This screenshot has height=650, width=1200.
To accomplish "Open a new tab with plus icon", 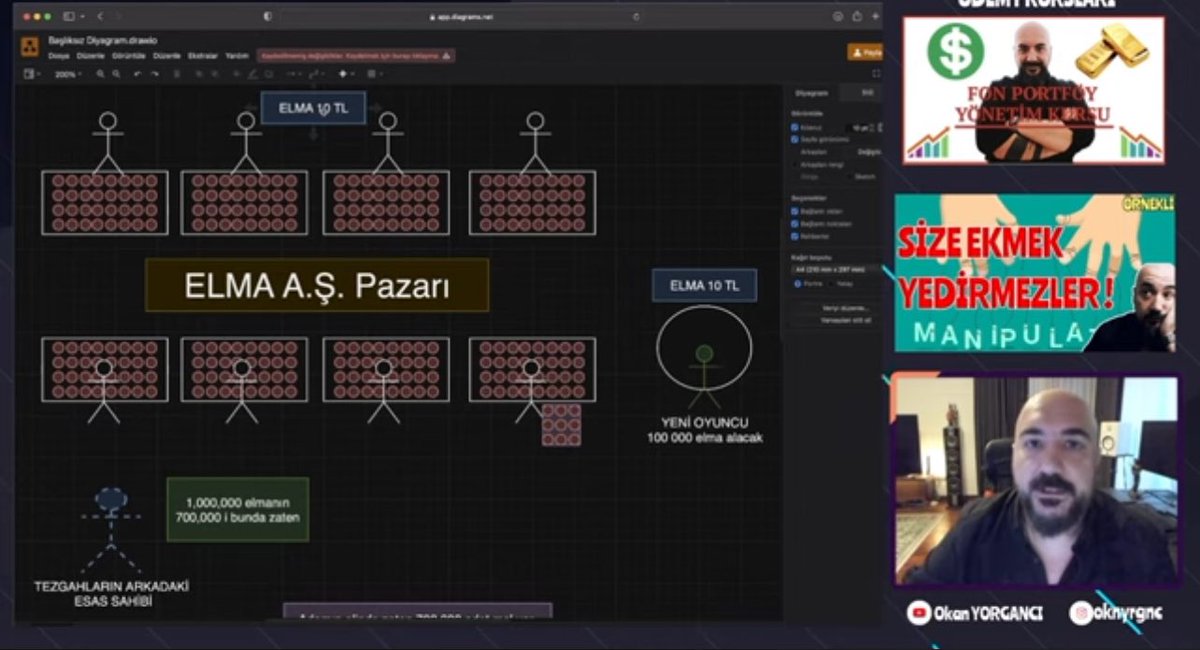I will coord(876,16).
